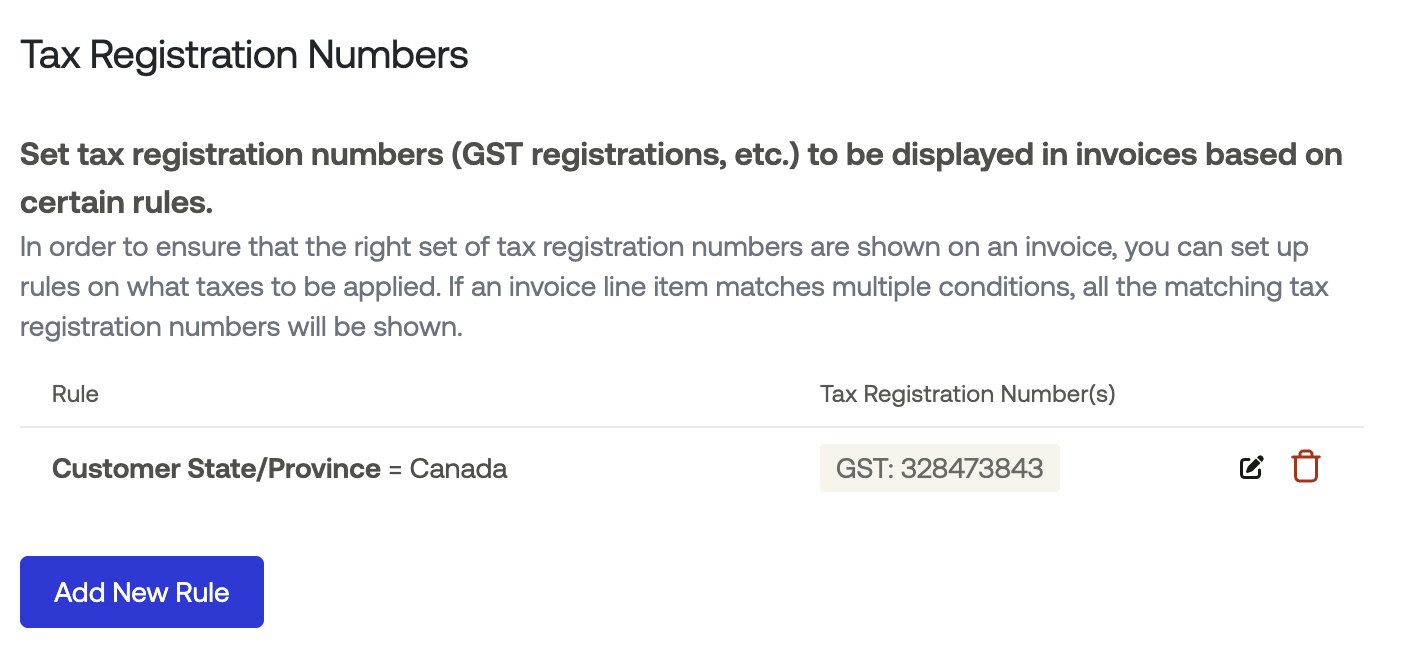This screenshot has height=662, width=1408.
Task: Click the Add New Rule button
Action: coord(142,592)
